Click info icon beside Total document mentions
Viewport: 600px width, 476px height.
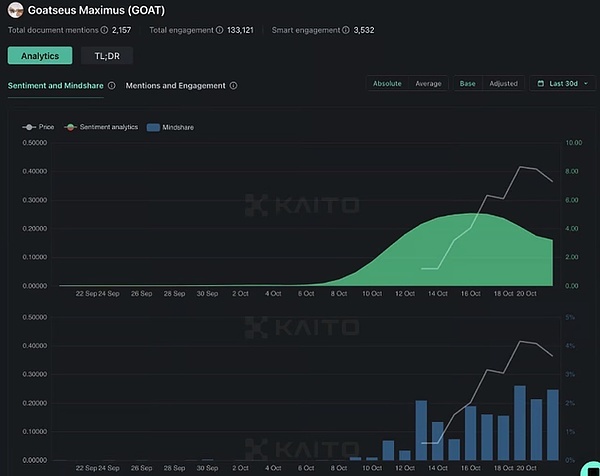point(103,31)
